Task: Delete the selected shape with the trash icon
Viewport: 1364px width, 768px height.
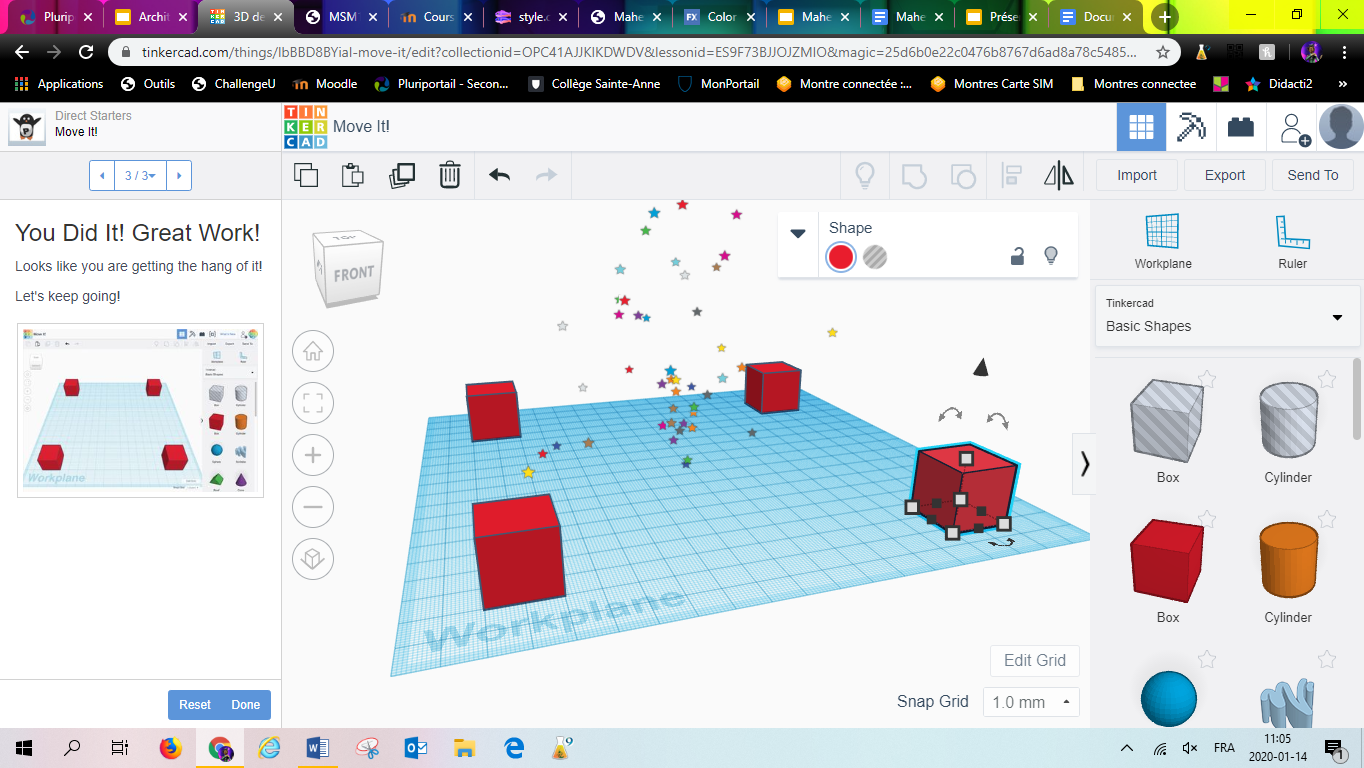Action: pyautogui.click(x=449, y=175)
